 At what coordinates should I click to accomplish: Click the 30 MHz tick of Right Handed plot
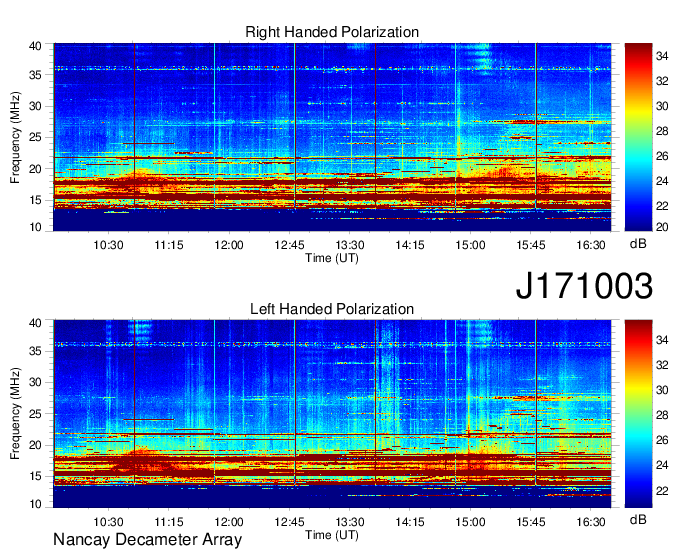[x=35, y=106]
